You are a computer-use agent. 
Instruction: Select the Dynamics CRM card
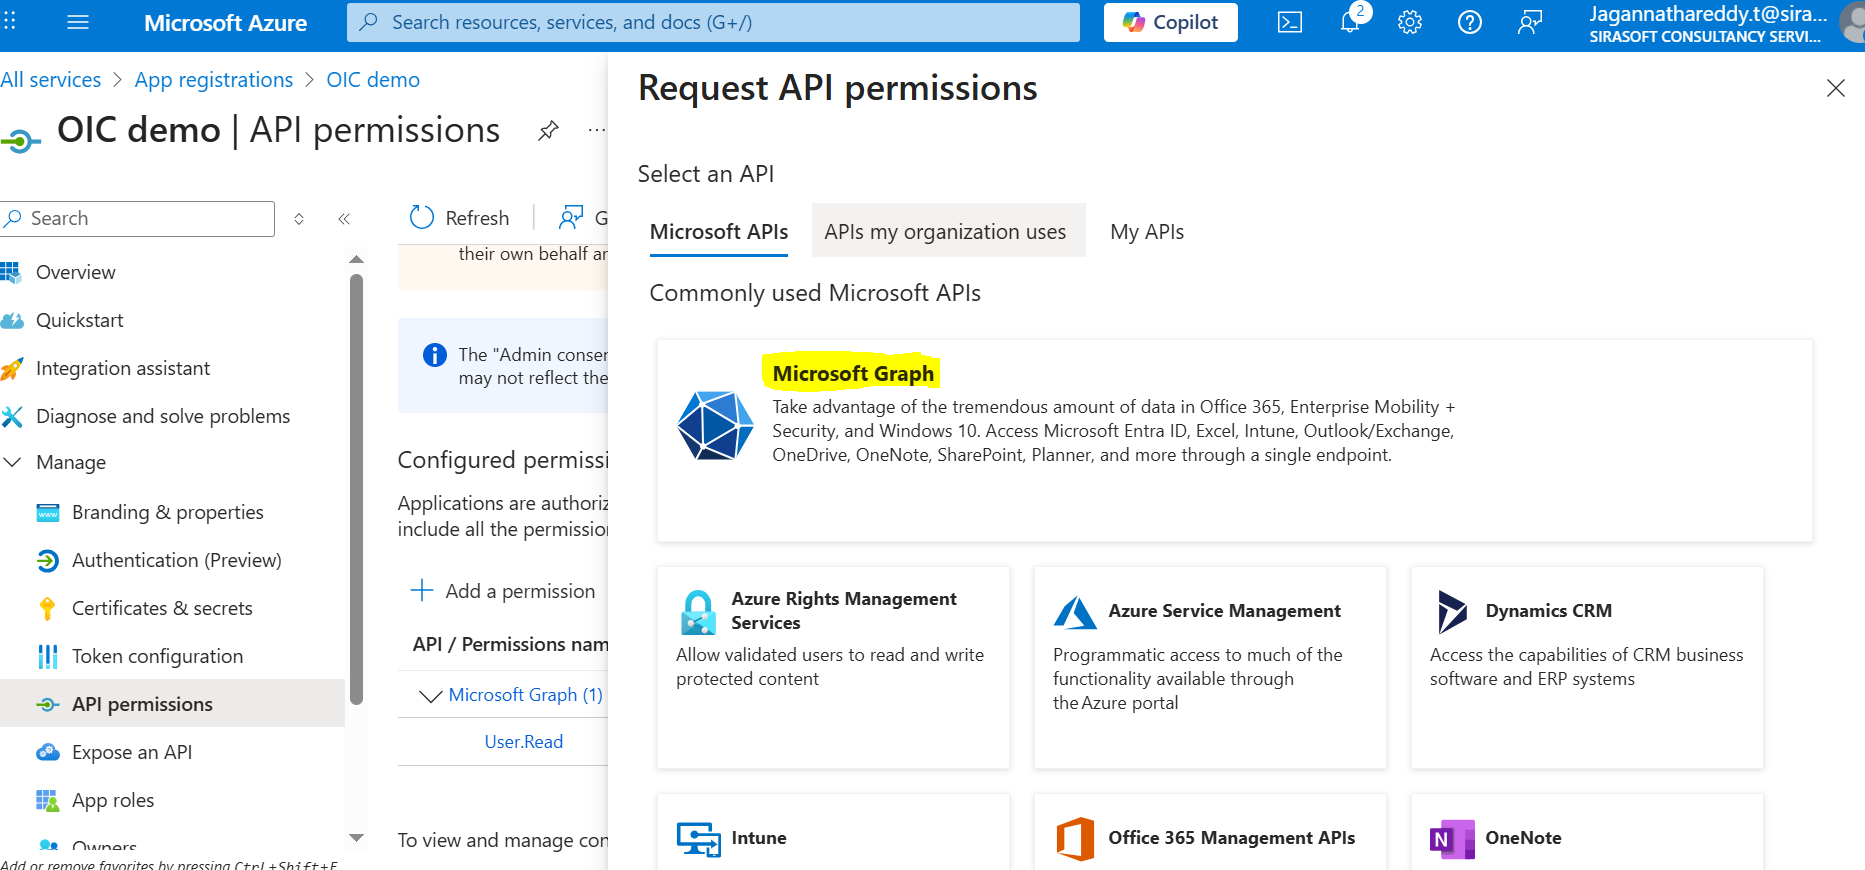point(1587,667)
